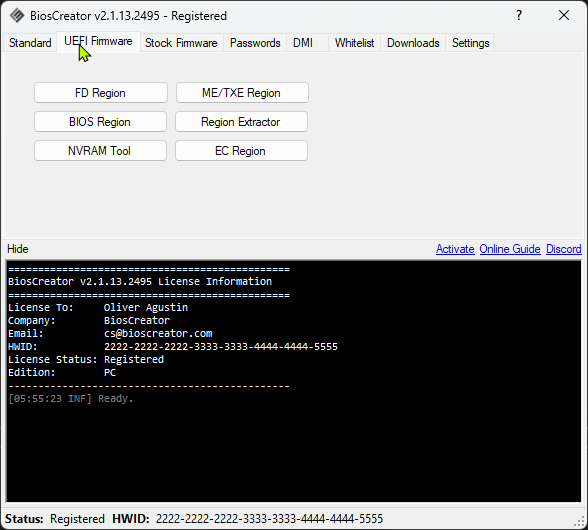The image size is (588, 530).
Task: Click the EC Region button
Action: click(x=241, y=150)
